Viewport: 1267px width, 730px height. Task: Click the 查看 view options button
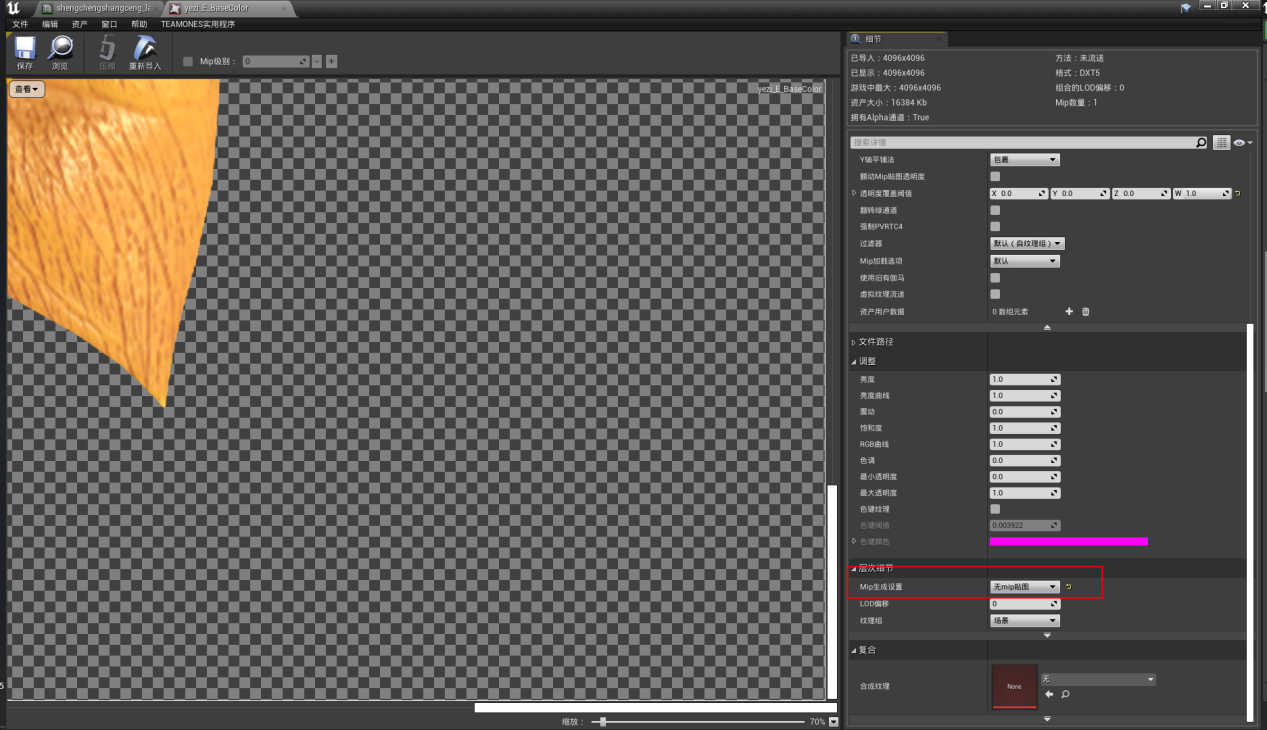[27, 90]
